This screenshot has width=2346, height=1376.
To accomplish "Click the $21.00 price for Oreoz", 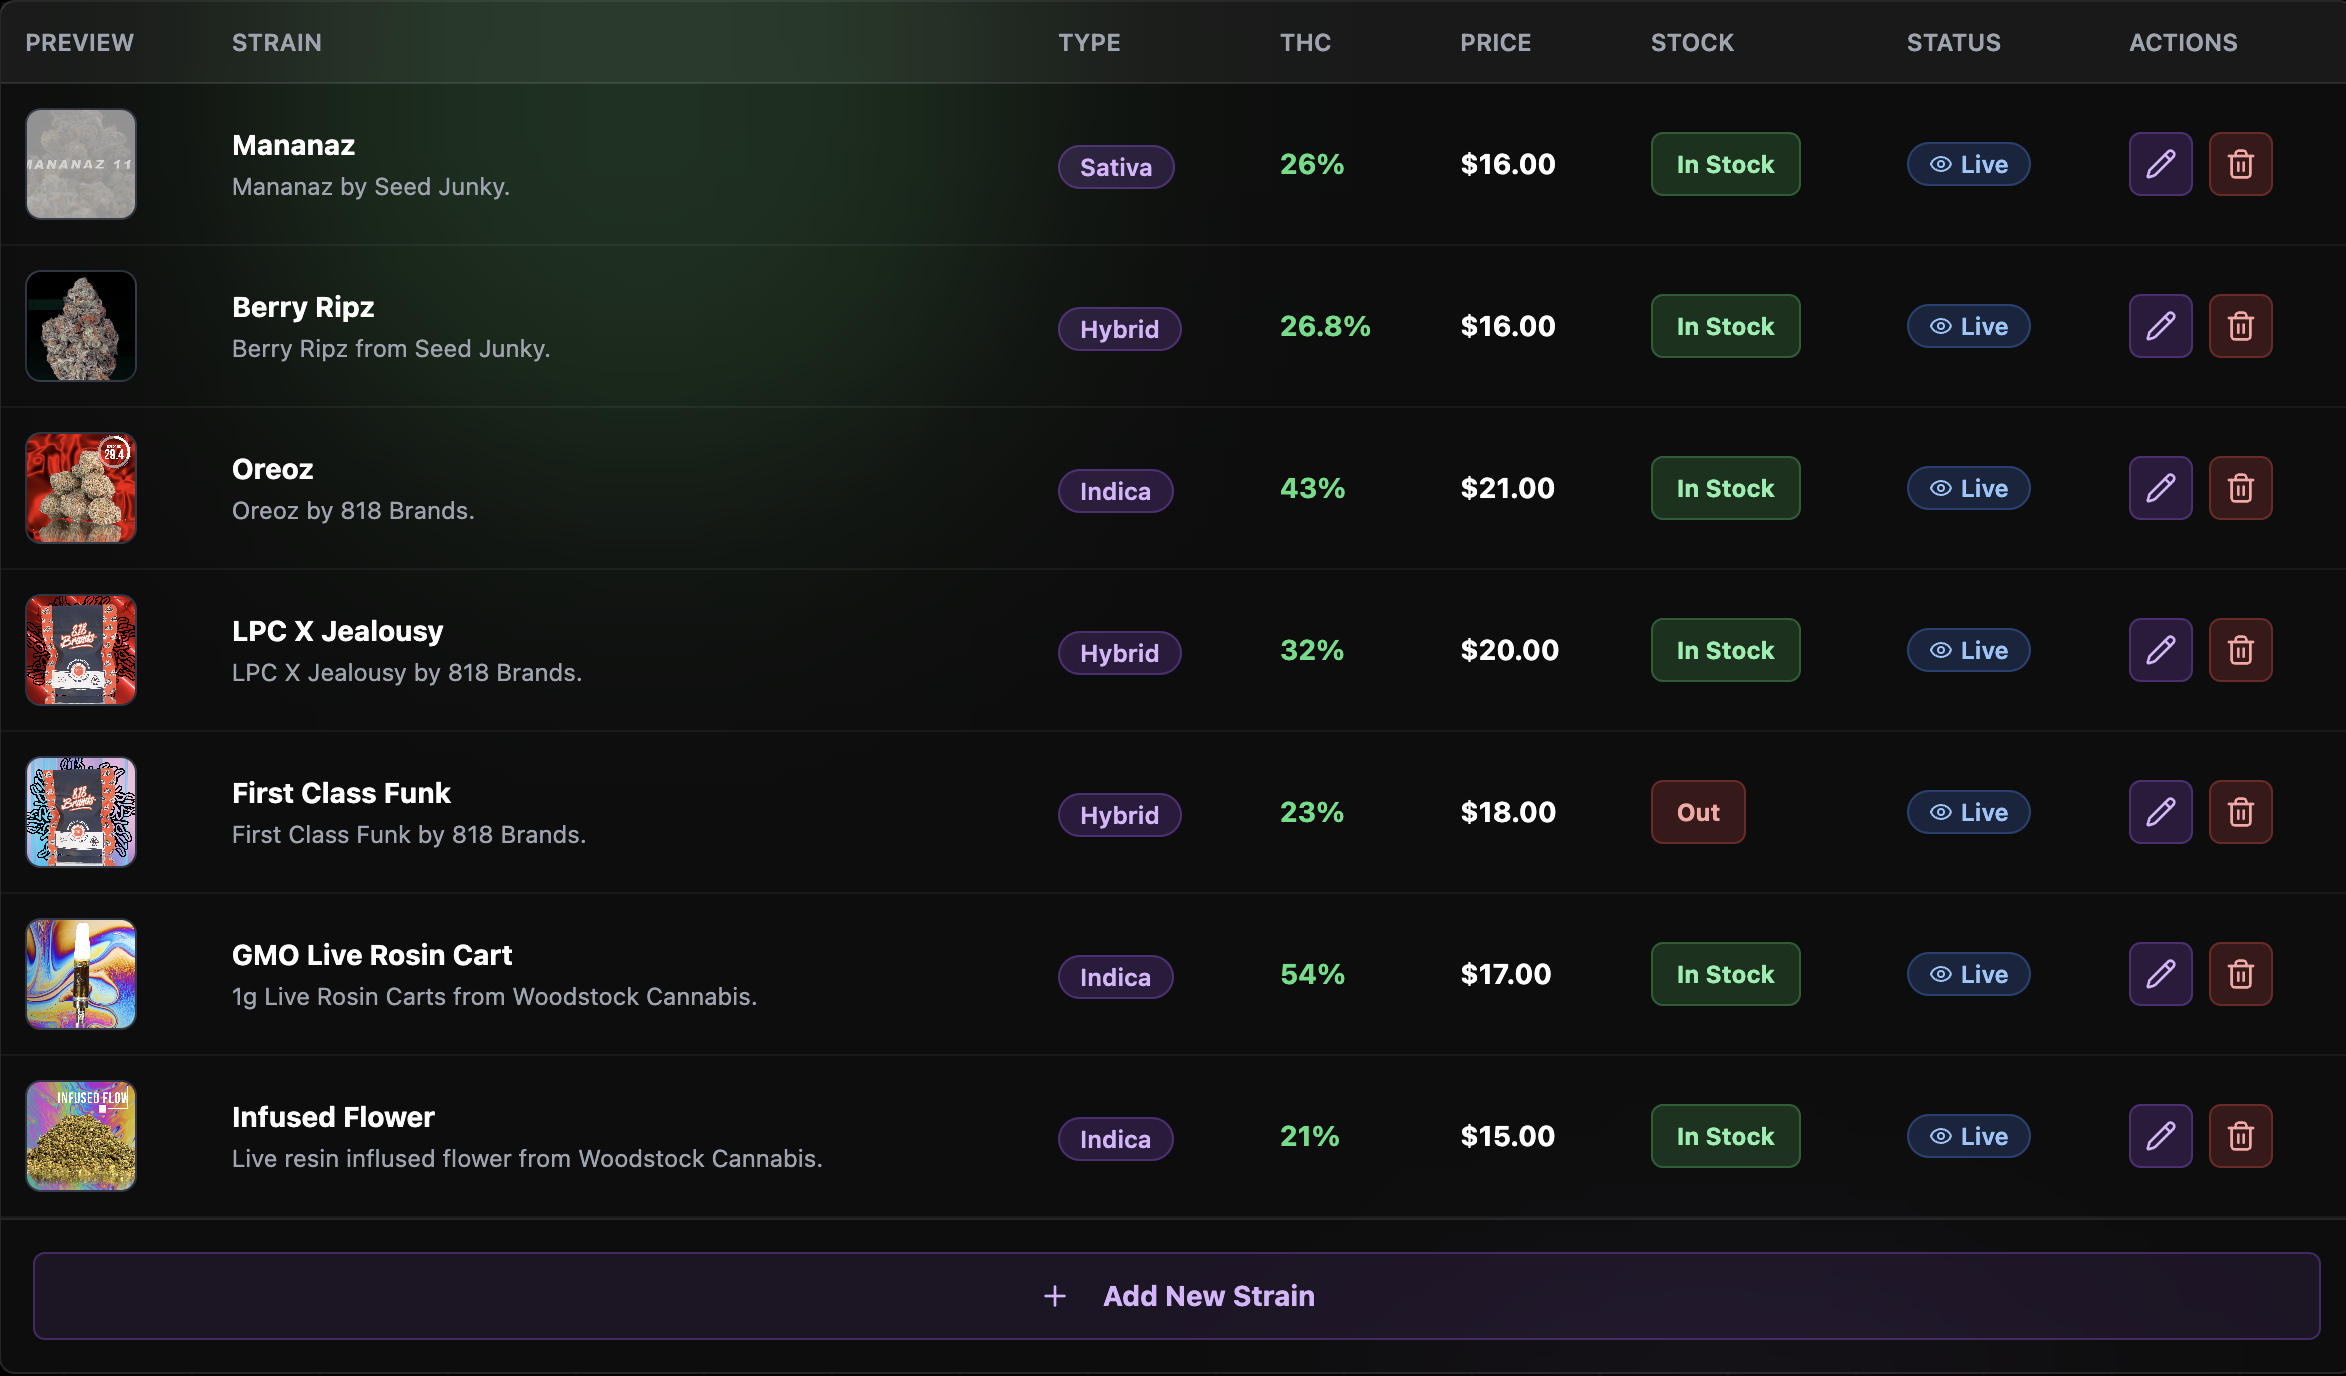I will [x=1507, y=488].
